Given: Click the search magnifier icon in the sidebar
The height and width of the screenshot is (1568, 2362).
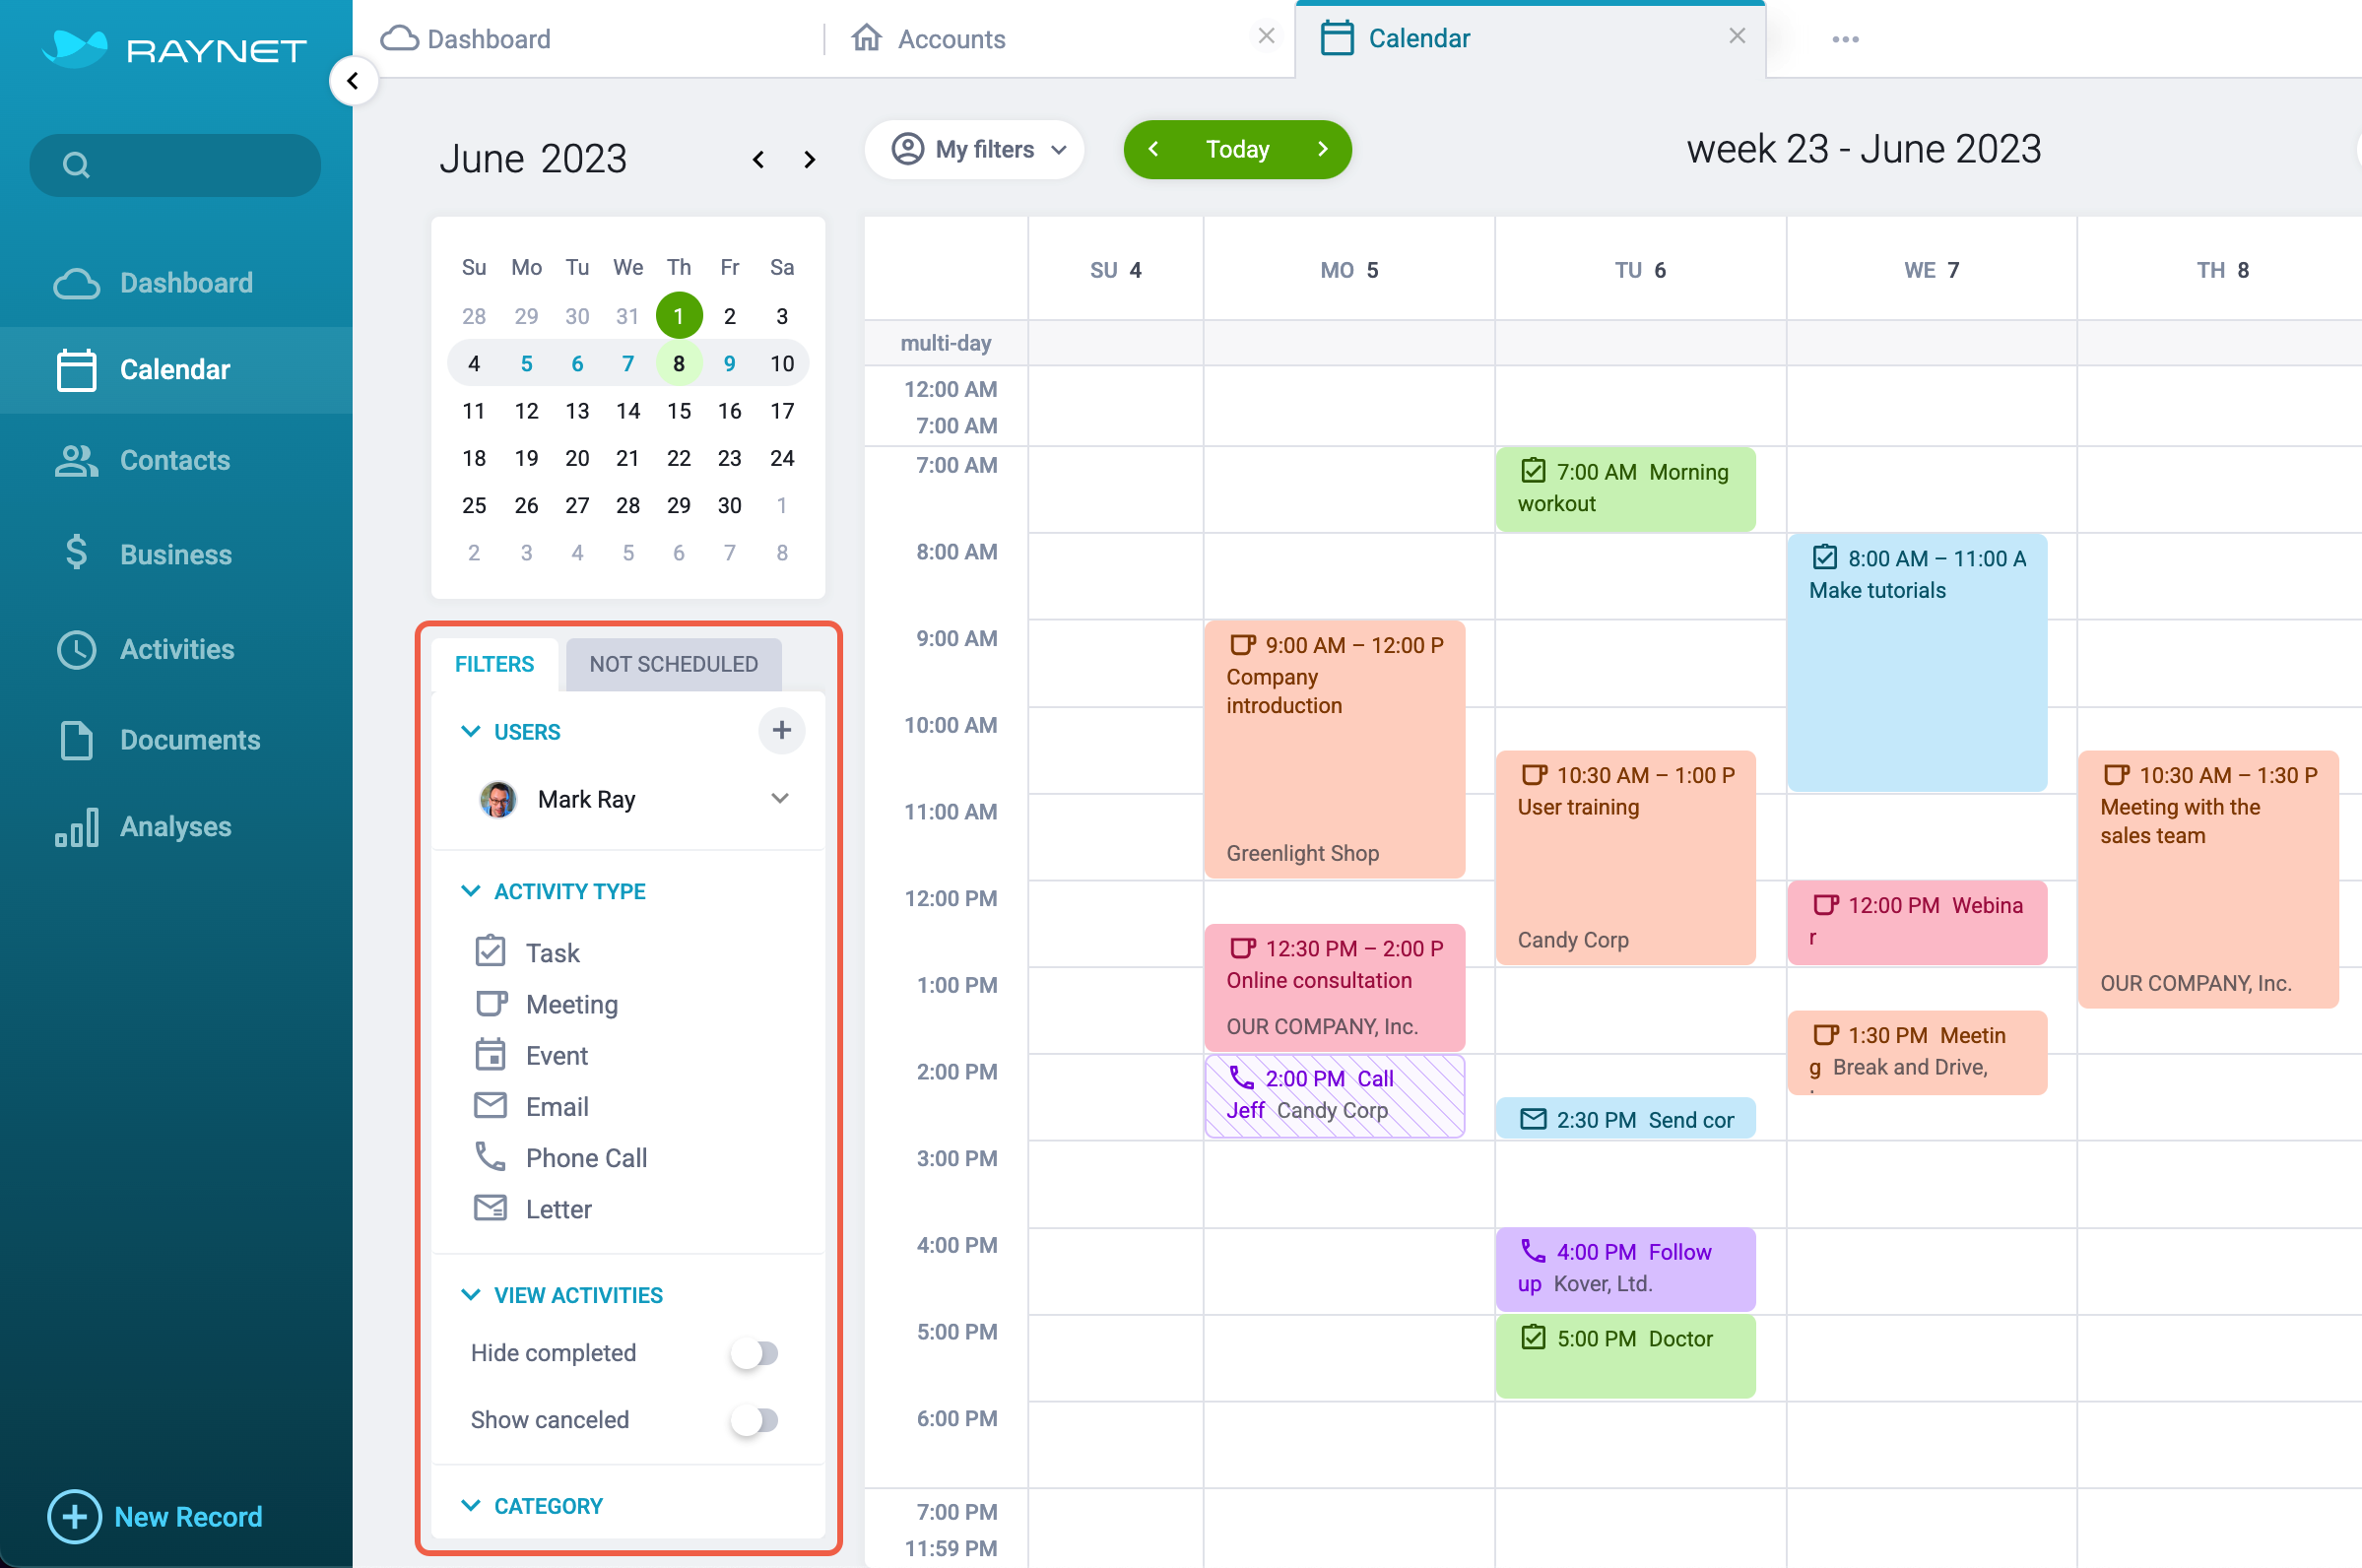Looking at the screenshot, I should (76, 165).
